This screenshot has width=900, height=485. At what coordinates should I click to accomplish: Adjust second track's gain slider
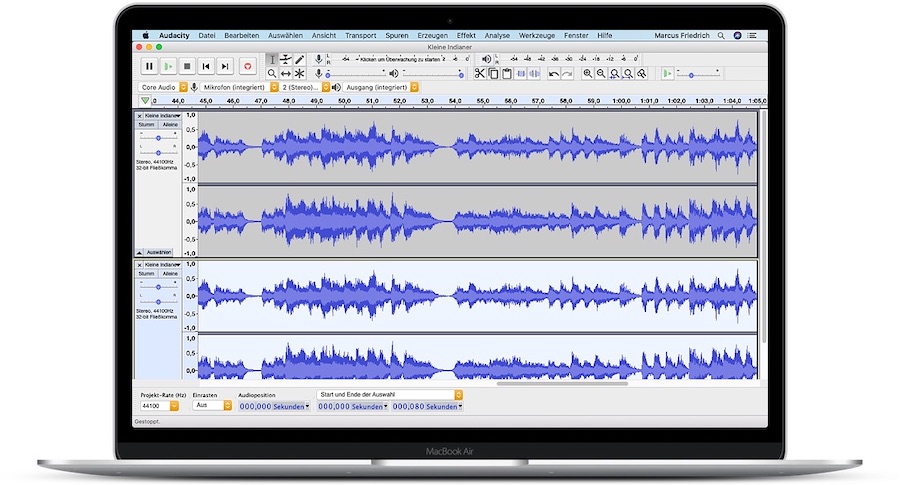[x=158, y=287]
